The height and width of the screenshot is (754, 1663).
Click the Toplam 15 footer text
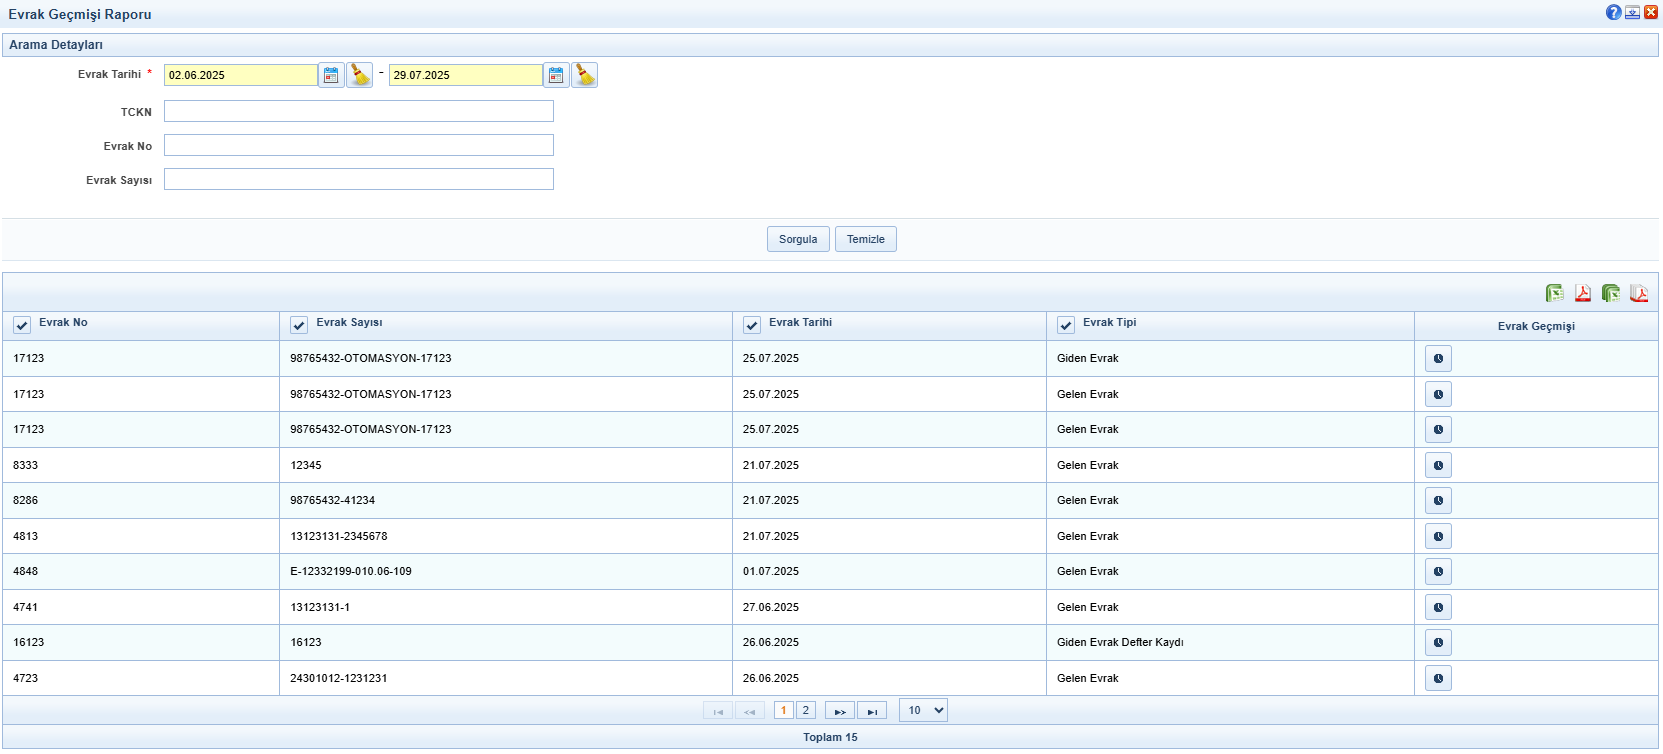[x=830, y=737]
